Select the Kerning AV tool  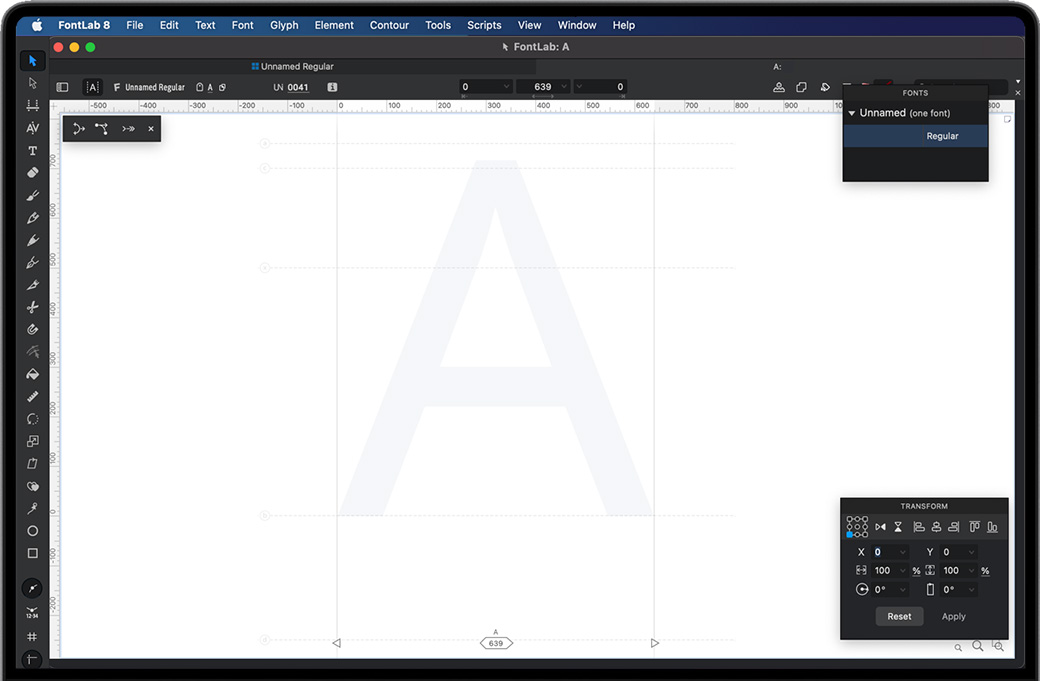(32, 128)
